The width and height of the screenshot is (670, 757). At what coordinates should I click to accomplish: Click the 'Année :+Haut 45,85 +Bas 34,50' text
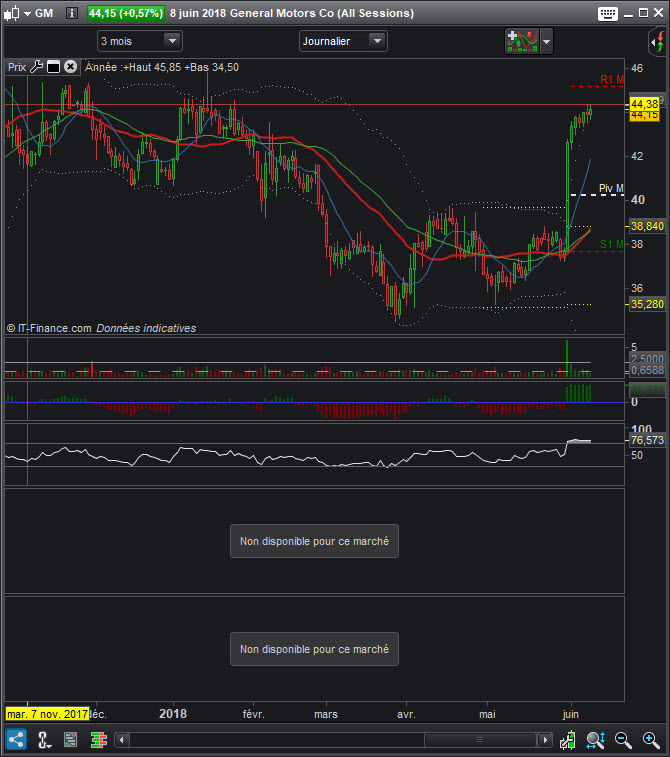pyautogui.click(x=162, y=67)
